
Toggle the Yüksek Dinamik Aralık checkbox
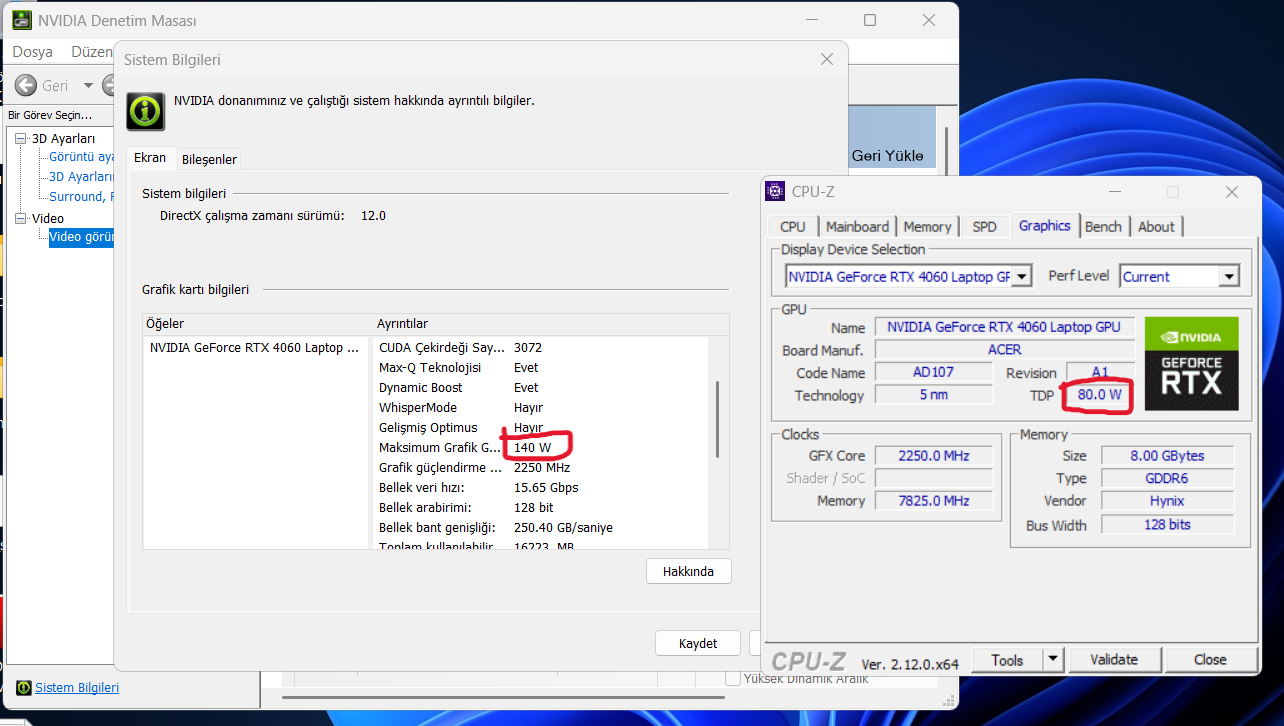pos(734,678)
